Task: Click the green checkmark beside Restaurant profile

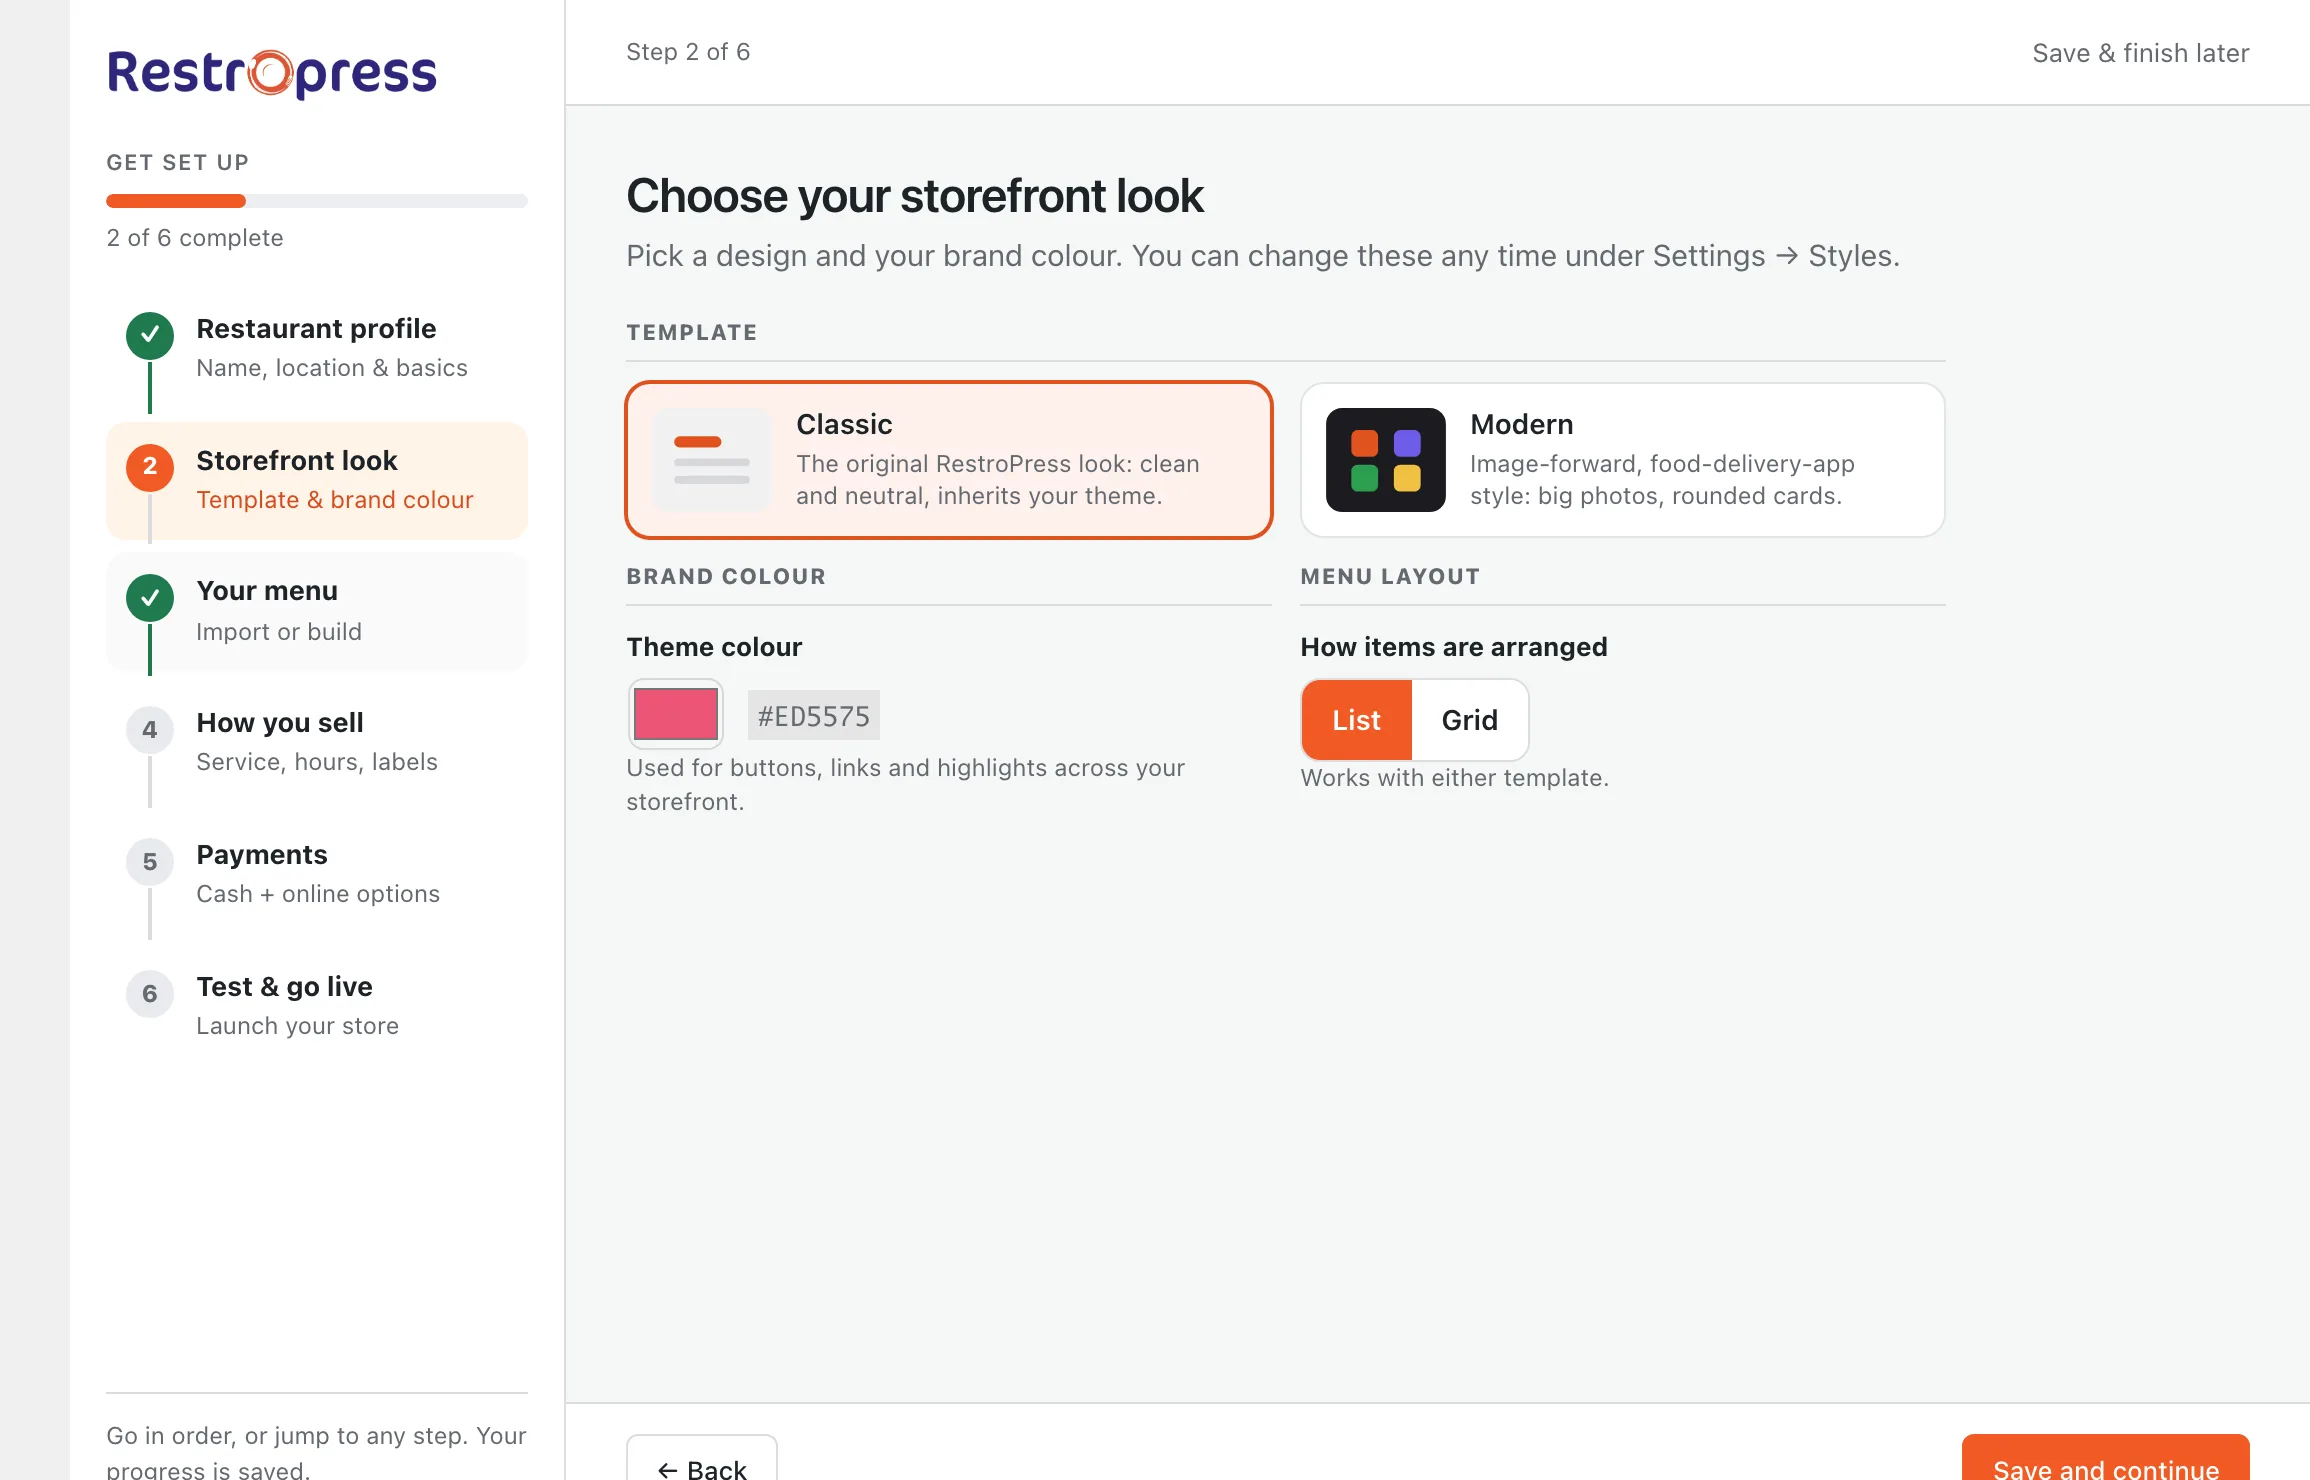Action: pyautogui.click(x=150, y=335)
